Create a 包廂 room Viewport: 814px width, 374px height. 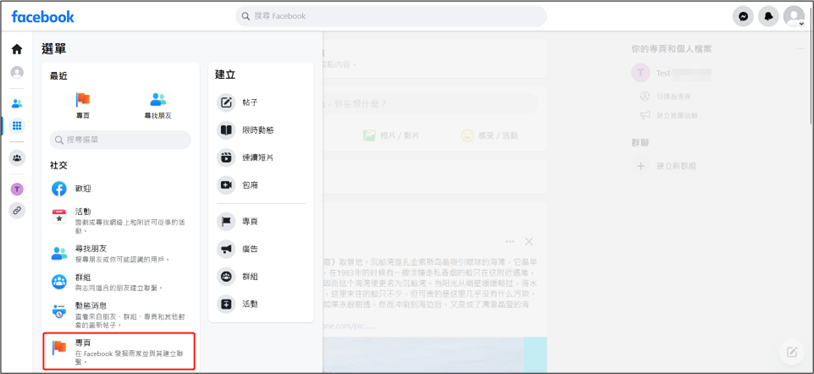click(x=261, y=185)
